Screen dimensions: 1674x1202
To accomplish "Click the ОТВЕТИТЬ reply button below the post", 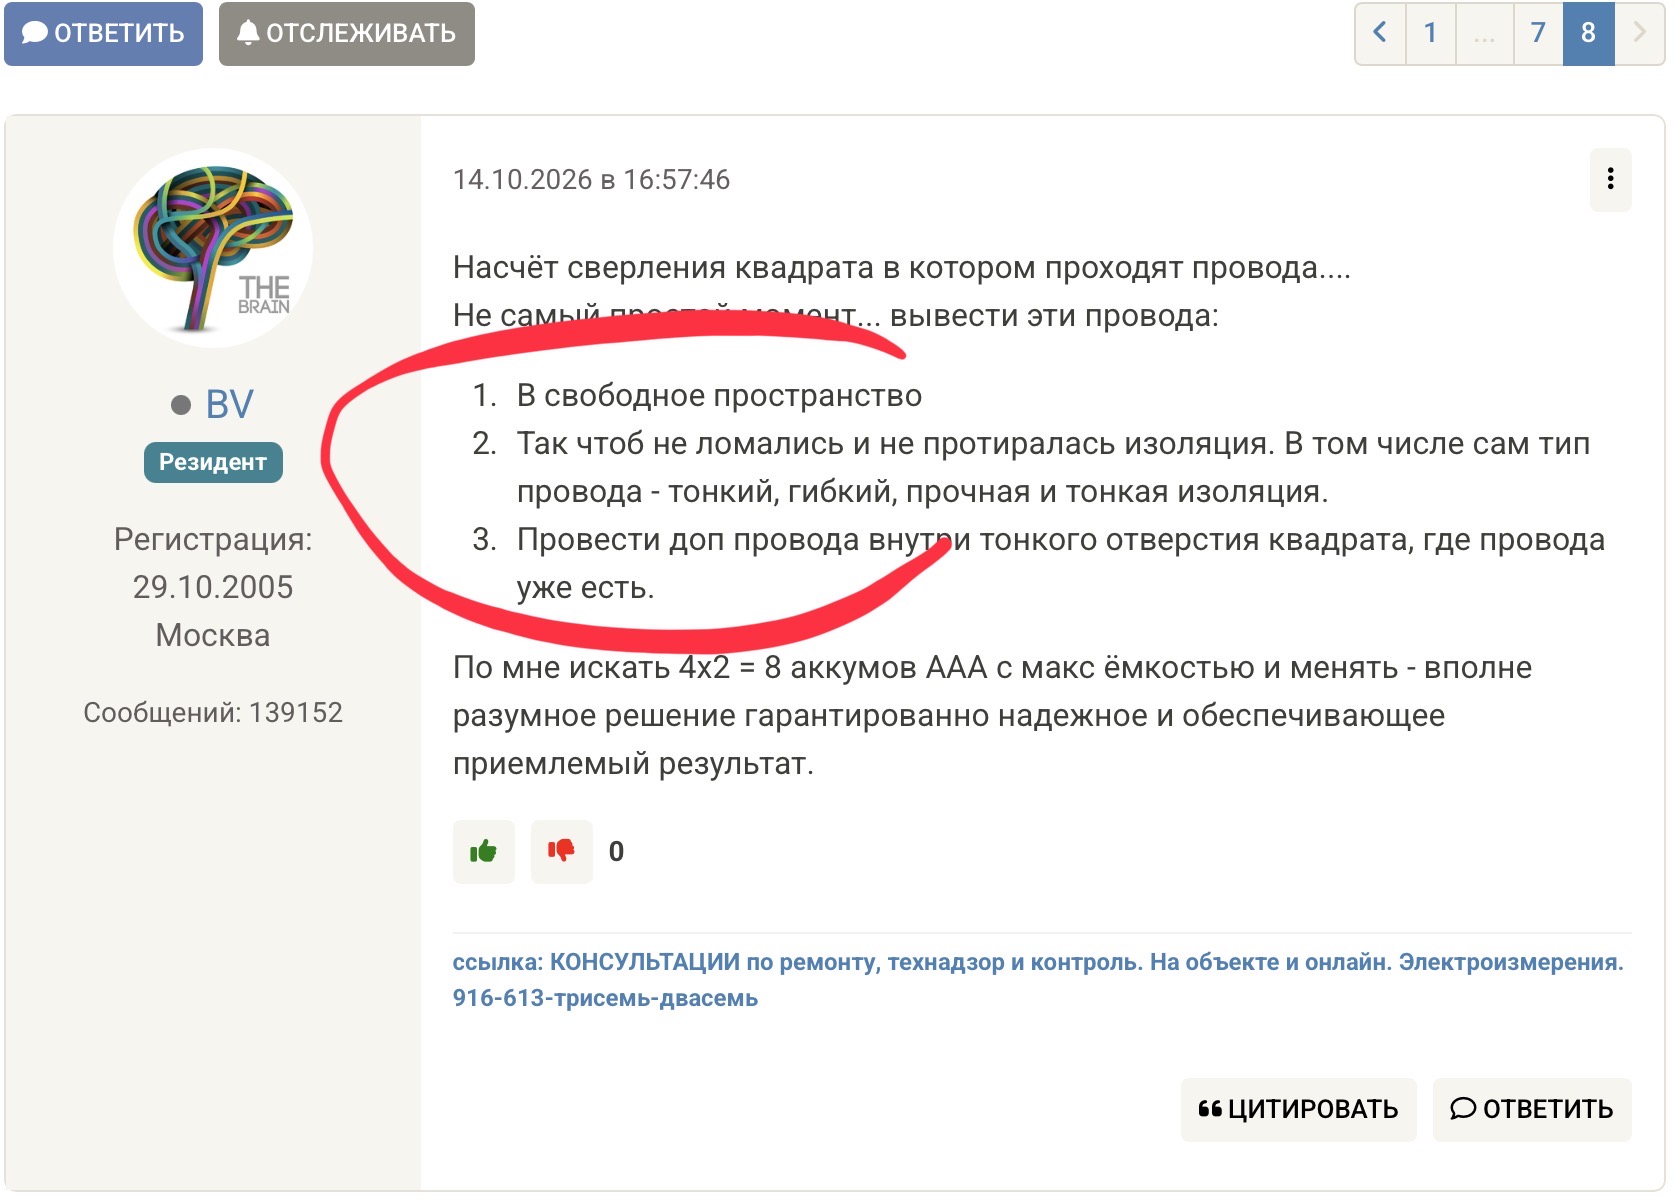I will [x=1531, y=1109].
